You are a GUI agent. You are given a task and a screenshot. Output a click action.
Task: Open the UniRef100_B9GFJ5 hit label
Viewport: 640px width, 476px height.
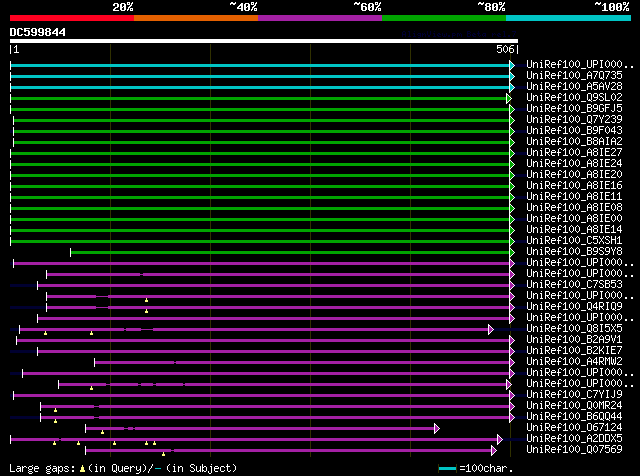(574, 109)
